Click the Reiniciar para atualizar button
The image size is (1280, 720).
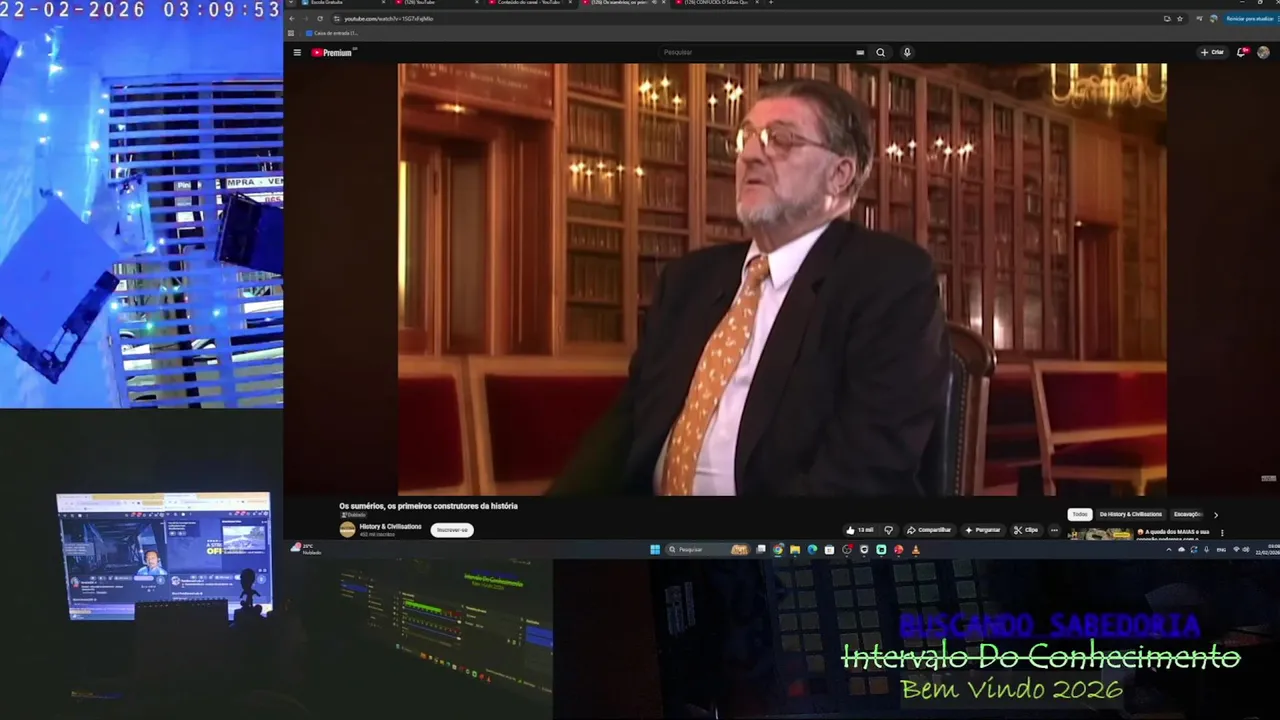coord(1251,18)
